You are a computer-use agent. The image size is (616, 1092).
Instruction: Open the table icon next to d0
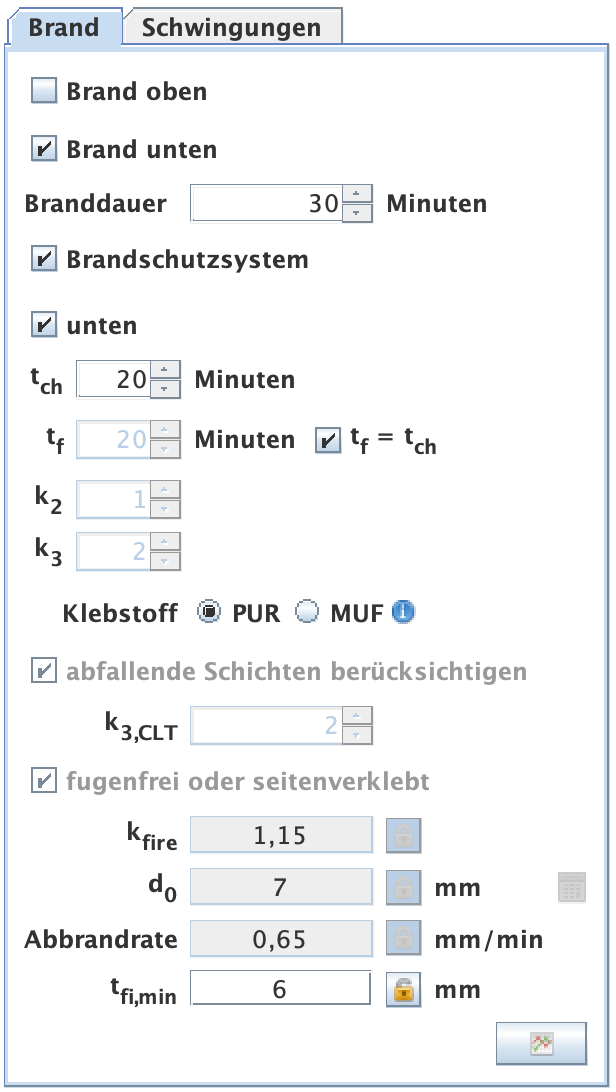pyautogui.click(x=571, y=887)
